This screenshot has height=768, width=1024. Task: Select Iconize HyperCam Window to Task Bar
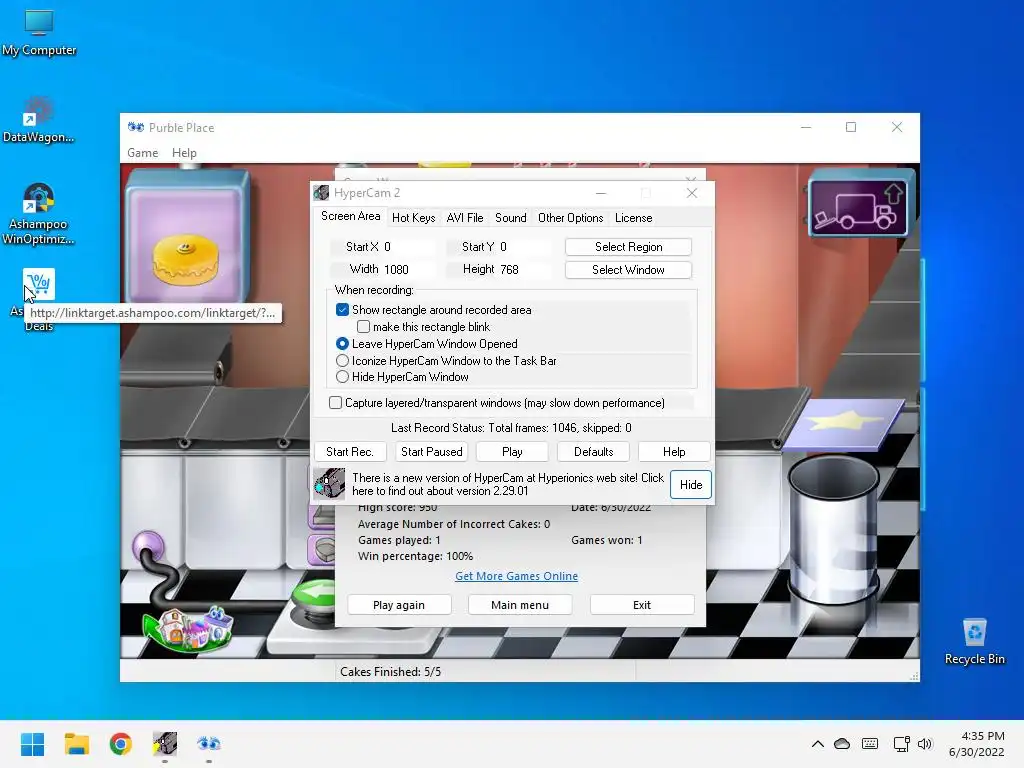click(x=342, y=360)
